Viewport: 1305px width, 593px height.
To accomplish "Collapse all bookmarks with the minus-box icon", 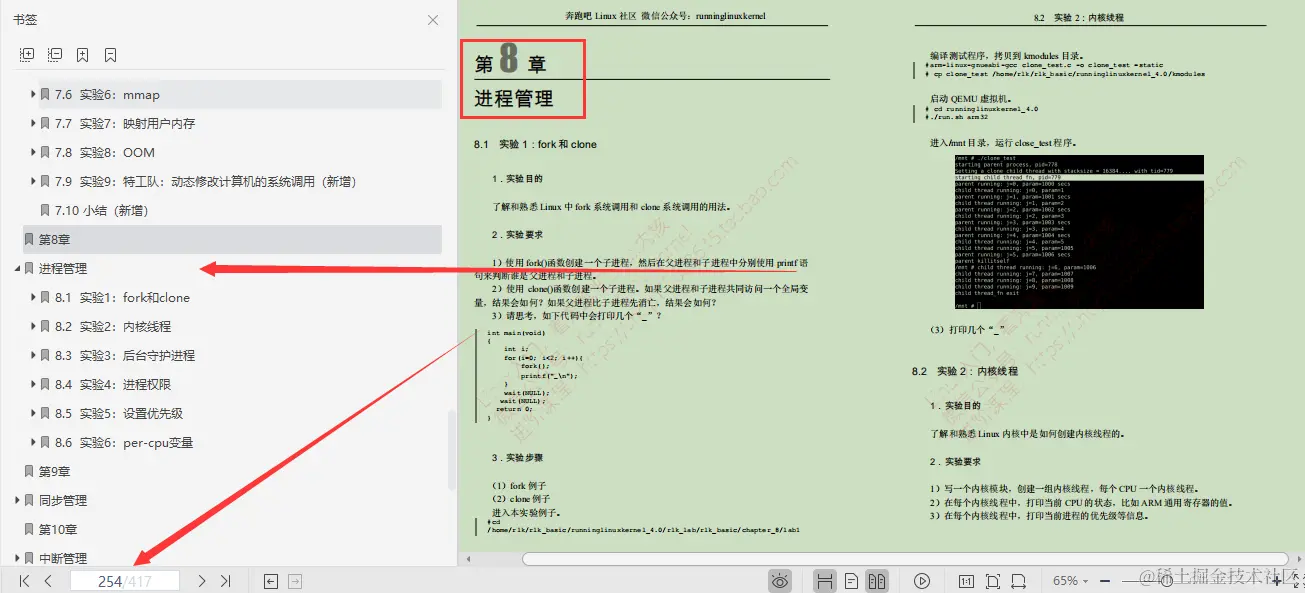I will point(53,54).
